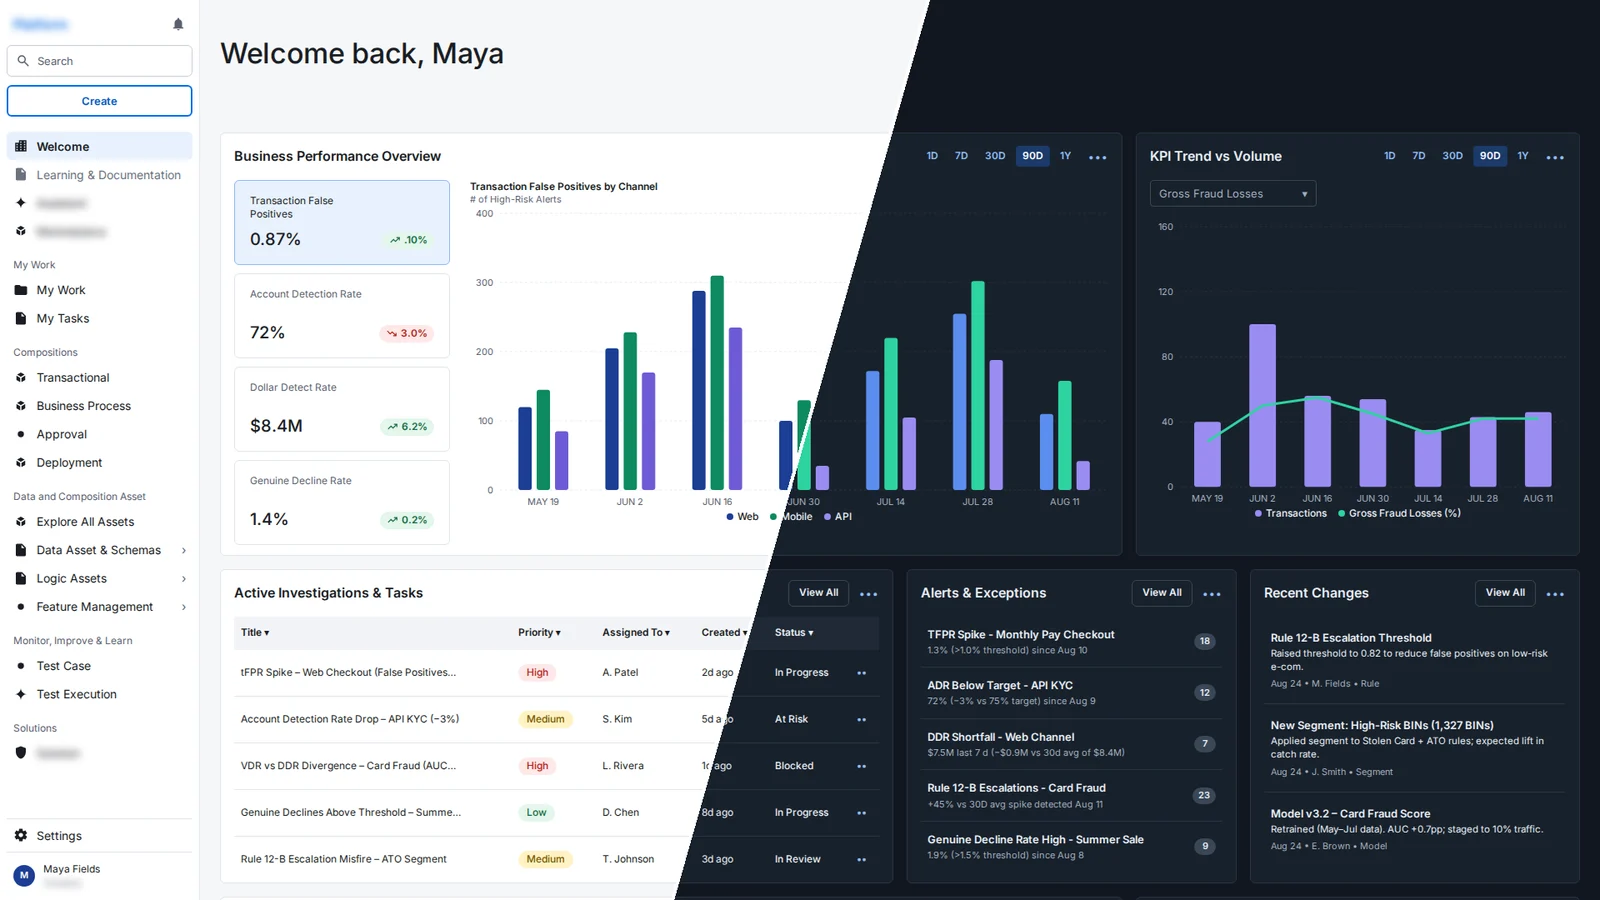
Task: Click Gross Fraud Losses (%) legend dot
Action: pyautogui.click(x=1342, y=514)
